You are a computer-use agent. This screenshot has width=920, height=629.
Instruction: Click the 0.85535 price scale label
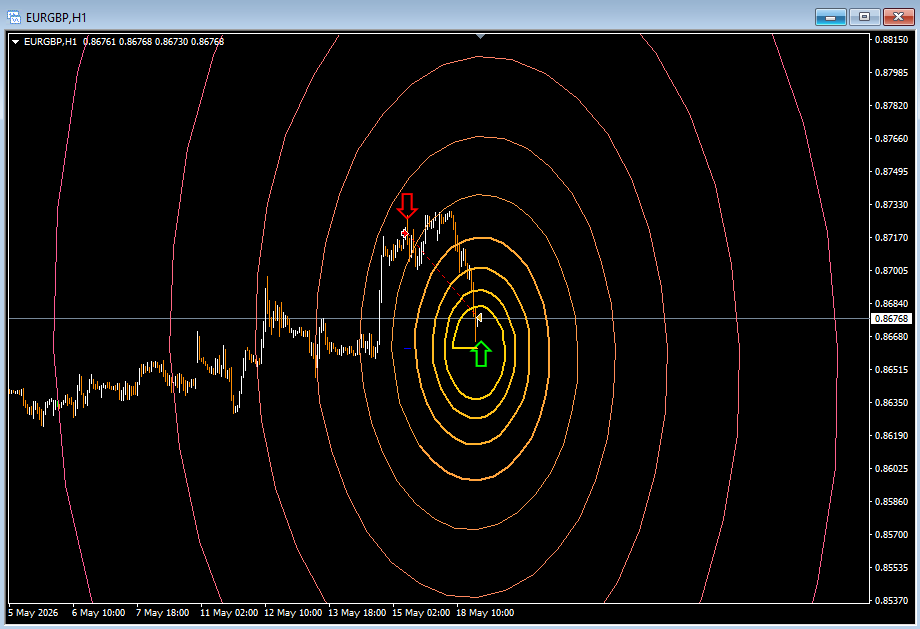[891, 568]
